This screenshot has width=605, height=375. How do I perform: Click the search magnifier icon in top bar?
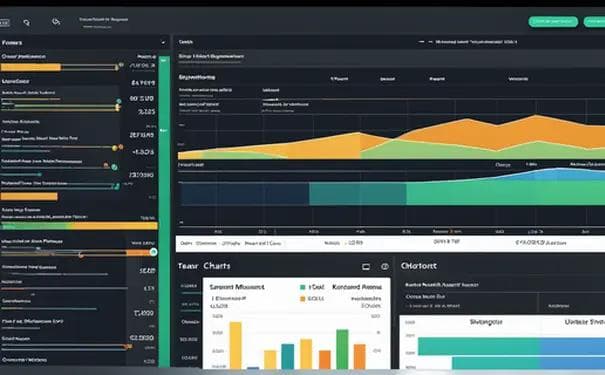[x=27, y=23]
